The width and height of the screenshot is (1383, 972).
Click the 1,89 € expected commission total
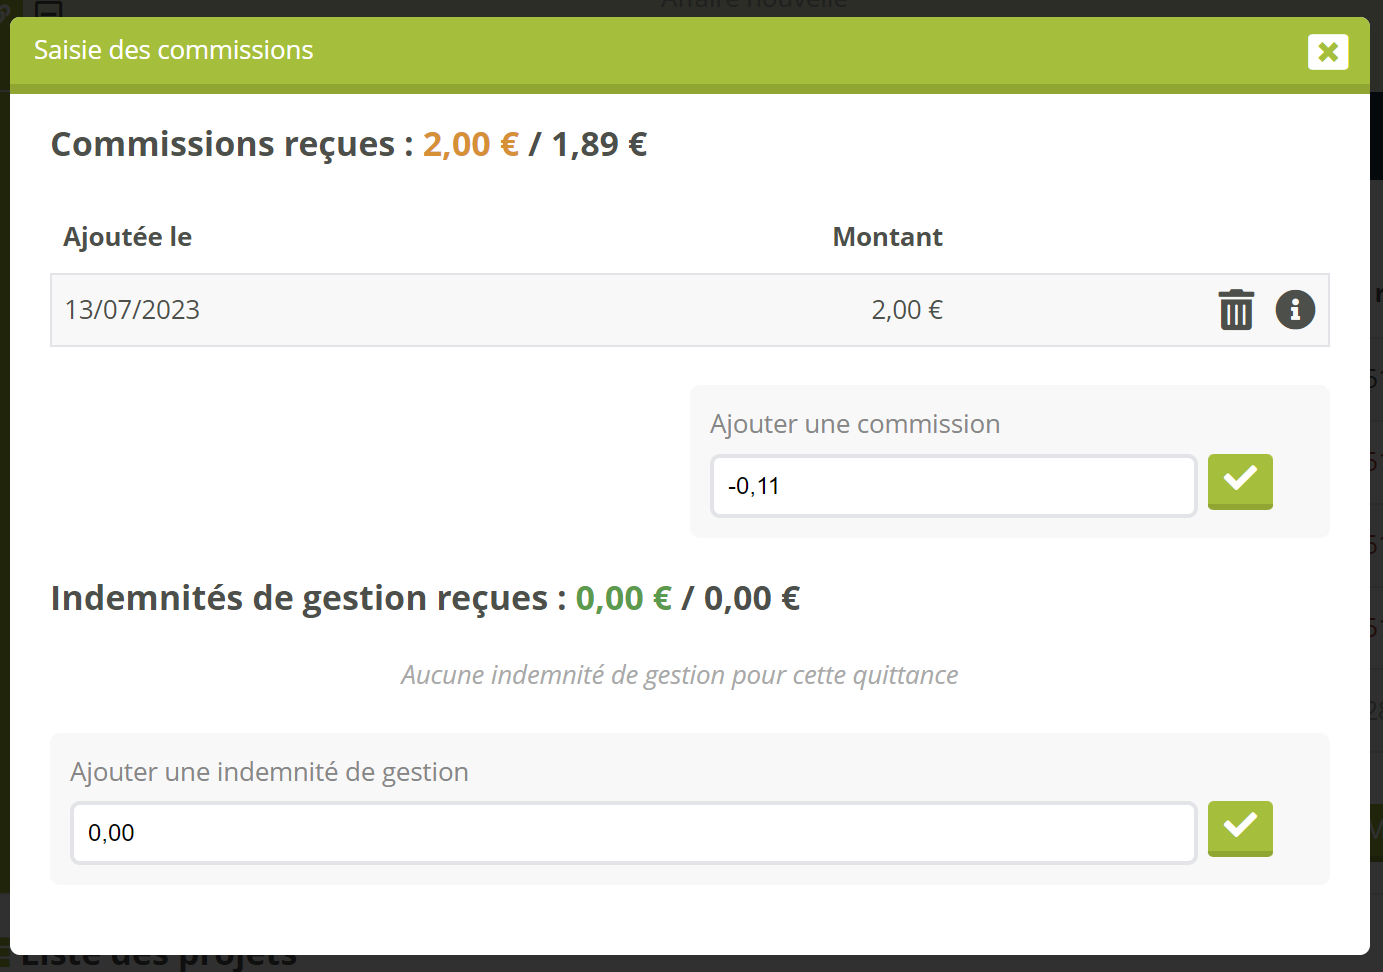pos(599,144)
